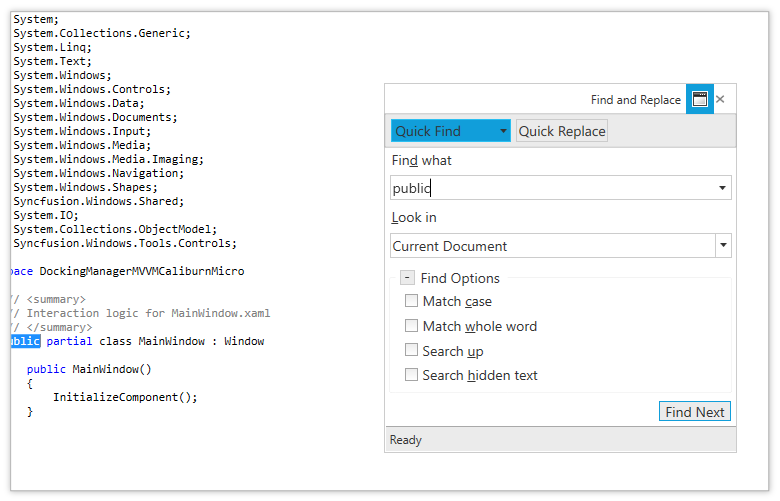Viewport: 780px width, 501px height.
Task: Collapse the Find Options section
Action: click(408, 278)
